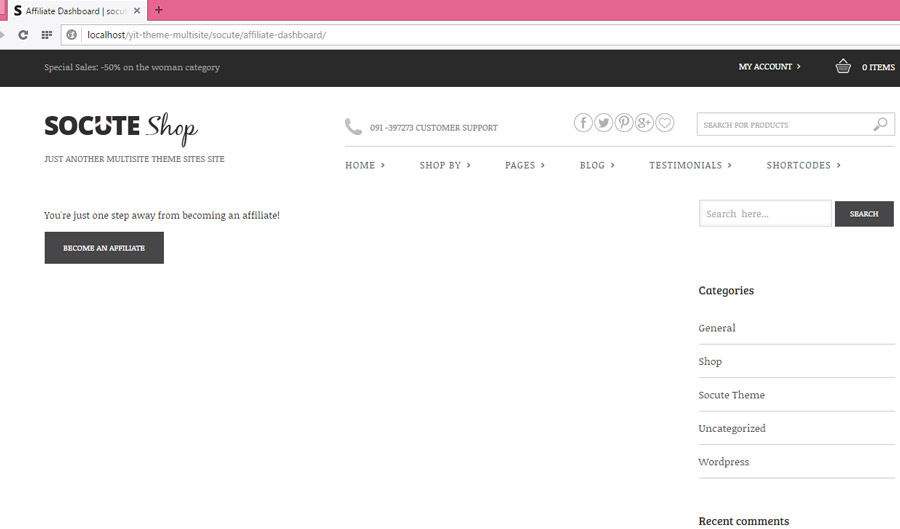Screen dimensions: 900x529
Task: Expand the Shop By menu
Action: tap(445, 165)
